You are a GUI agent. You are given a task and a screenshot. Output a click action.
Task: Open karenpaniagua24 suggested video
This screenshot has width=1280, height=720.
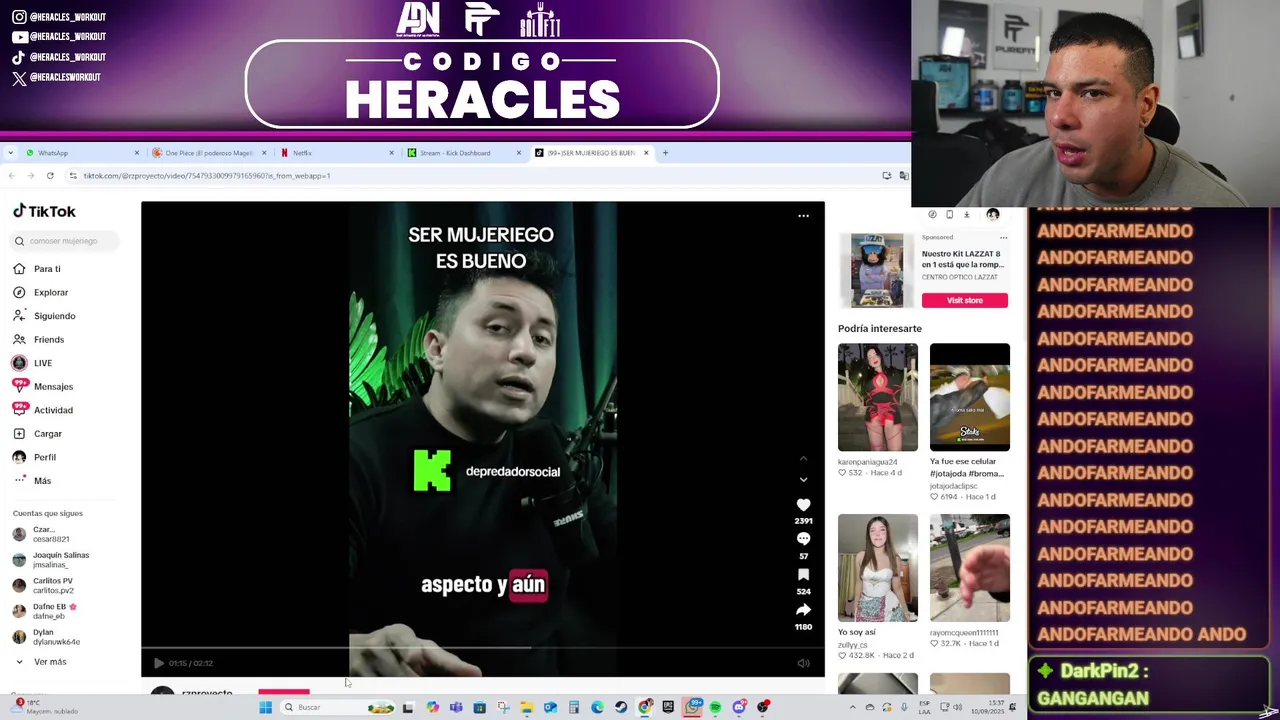pyautogui.click(x=877, y=397)
